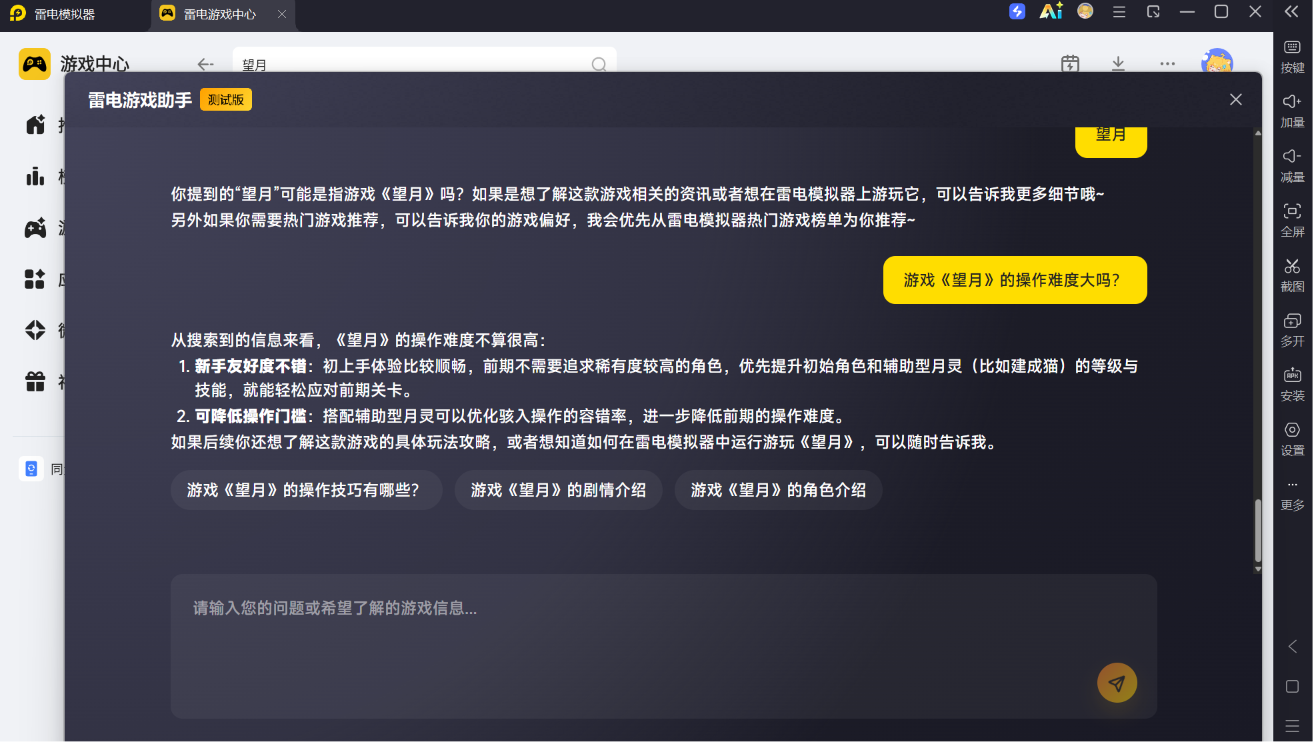Click the question input field in assistant

pyautogui.click(x=663, y=646)
